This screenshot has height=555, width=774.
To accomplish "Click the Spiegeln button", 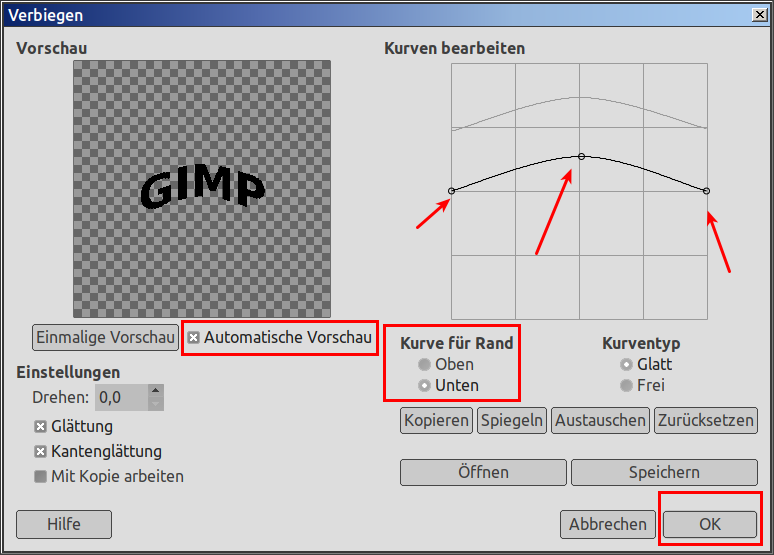I will pos(512,420).
